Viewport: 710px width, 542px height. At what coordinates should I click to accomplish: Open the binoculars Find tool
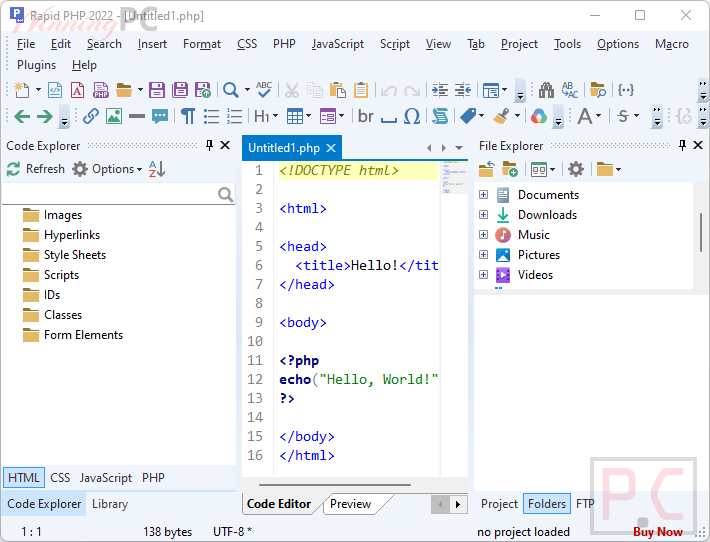pyautogui.click(x=546, y=90)
